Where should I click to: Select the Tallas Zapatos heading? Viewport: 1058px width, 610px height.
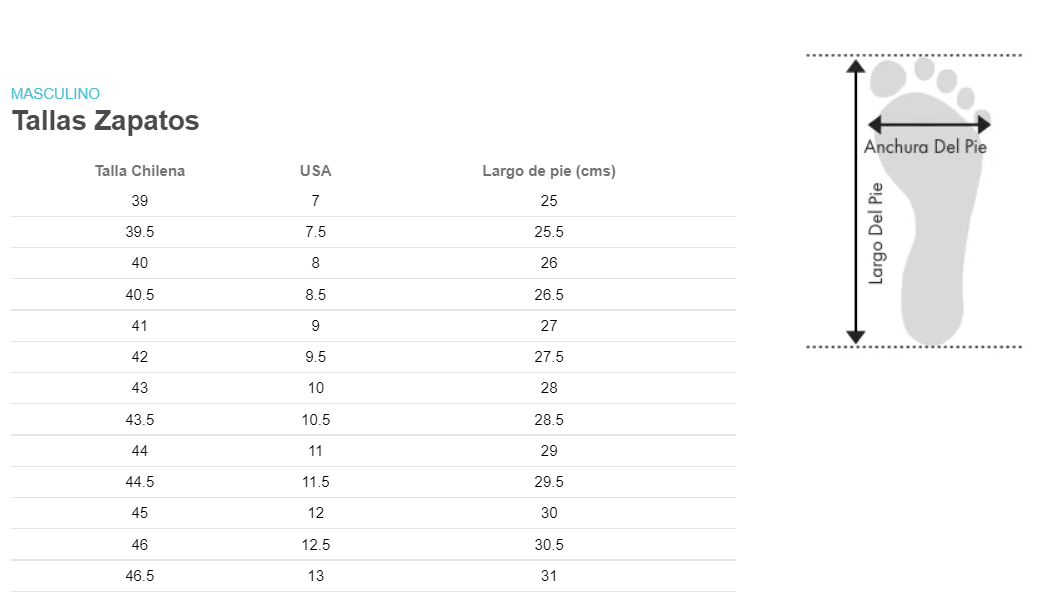105,121
